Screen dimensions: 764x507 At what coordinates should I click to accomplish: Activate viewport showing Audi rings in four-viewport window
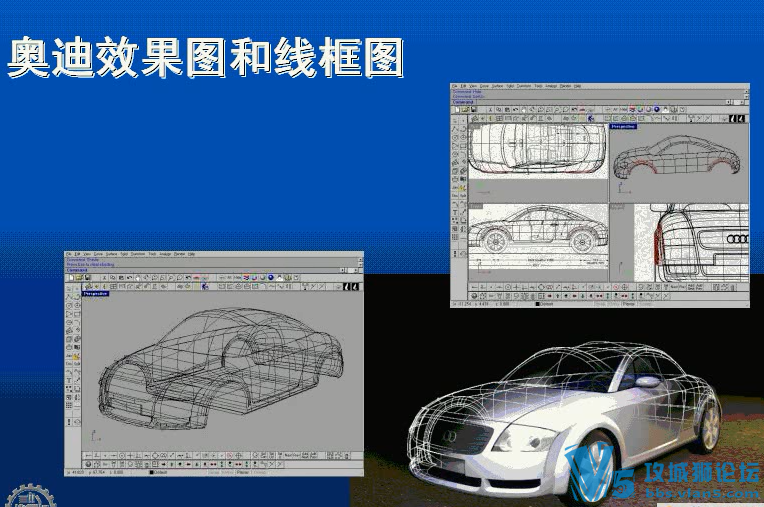tap(679, 242)
